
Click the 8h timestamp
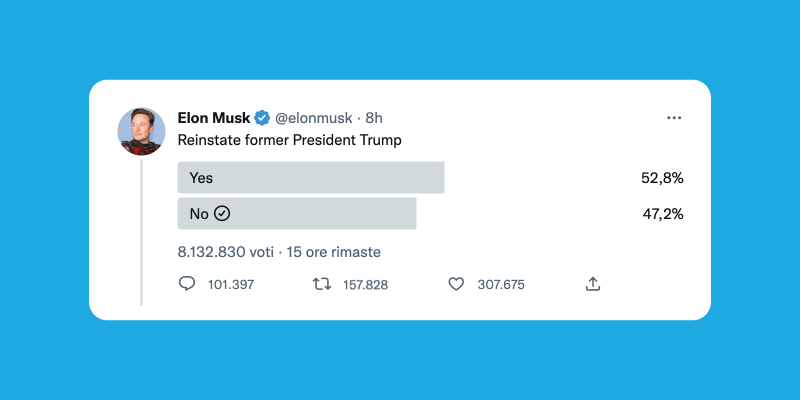pyautogui.click(x=373, y=118)
